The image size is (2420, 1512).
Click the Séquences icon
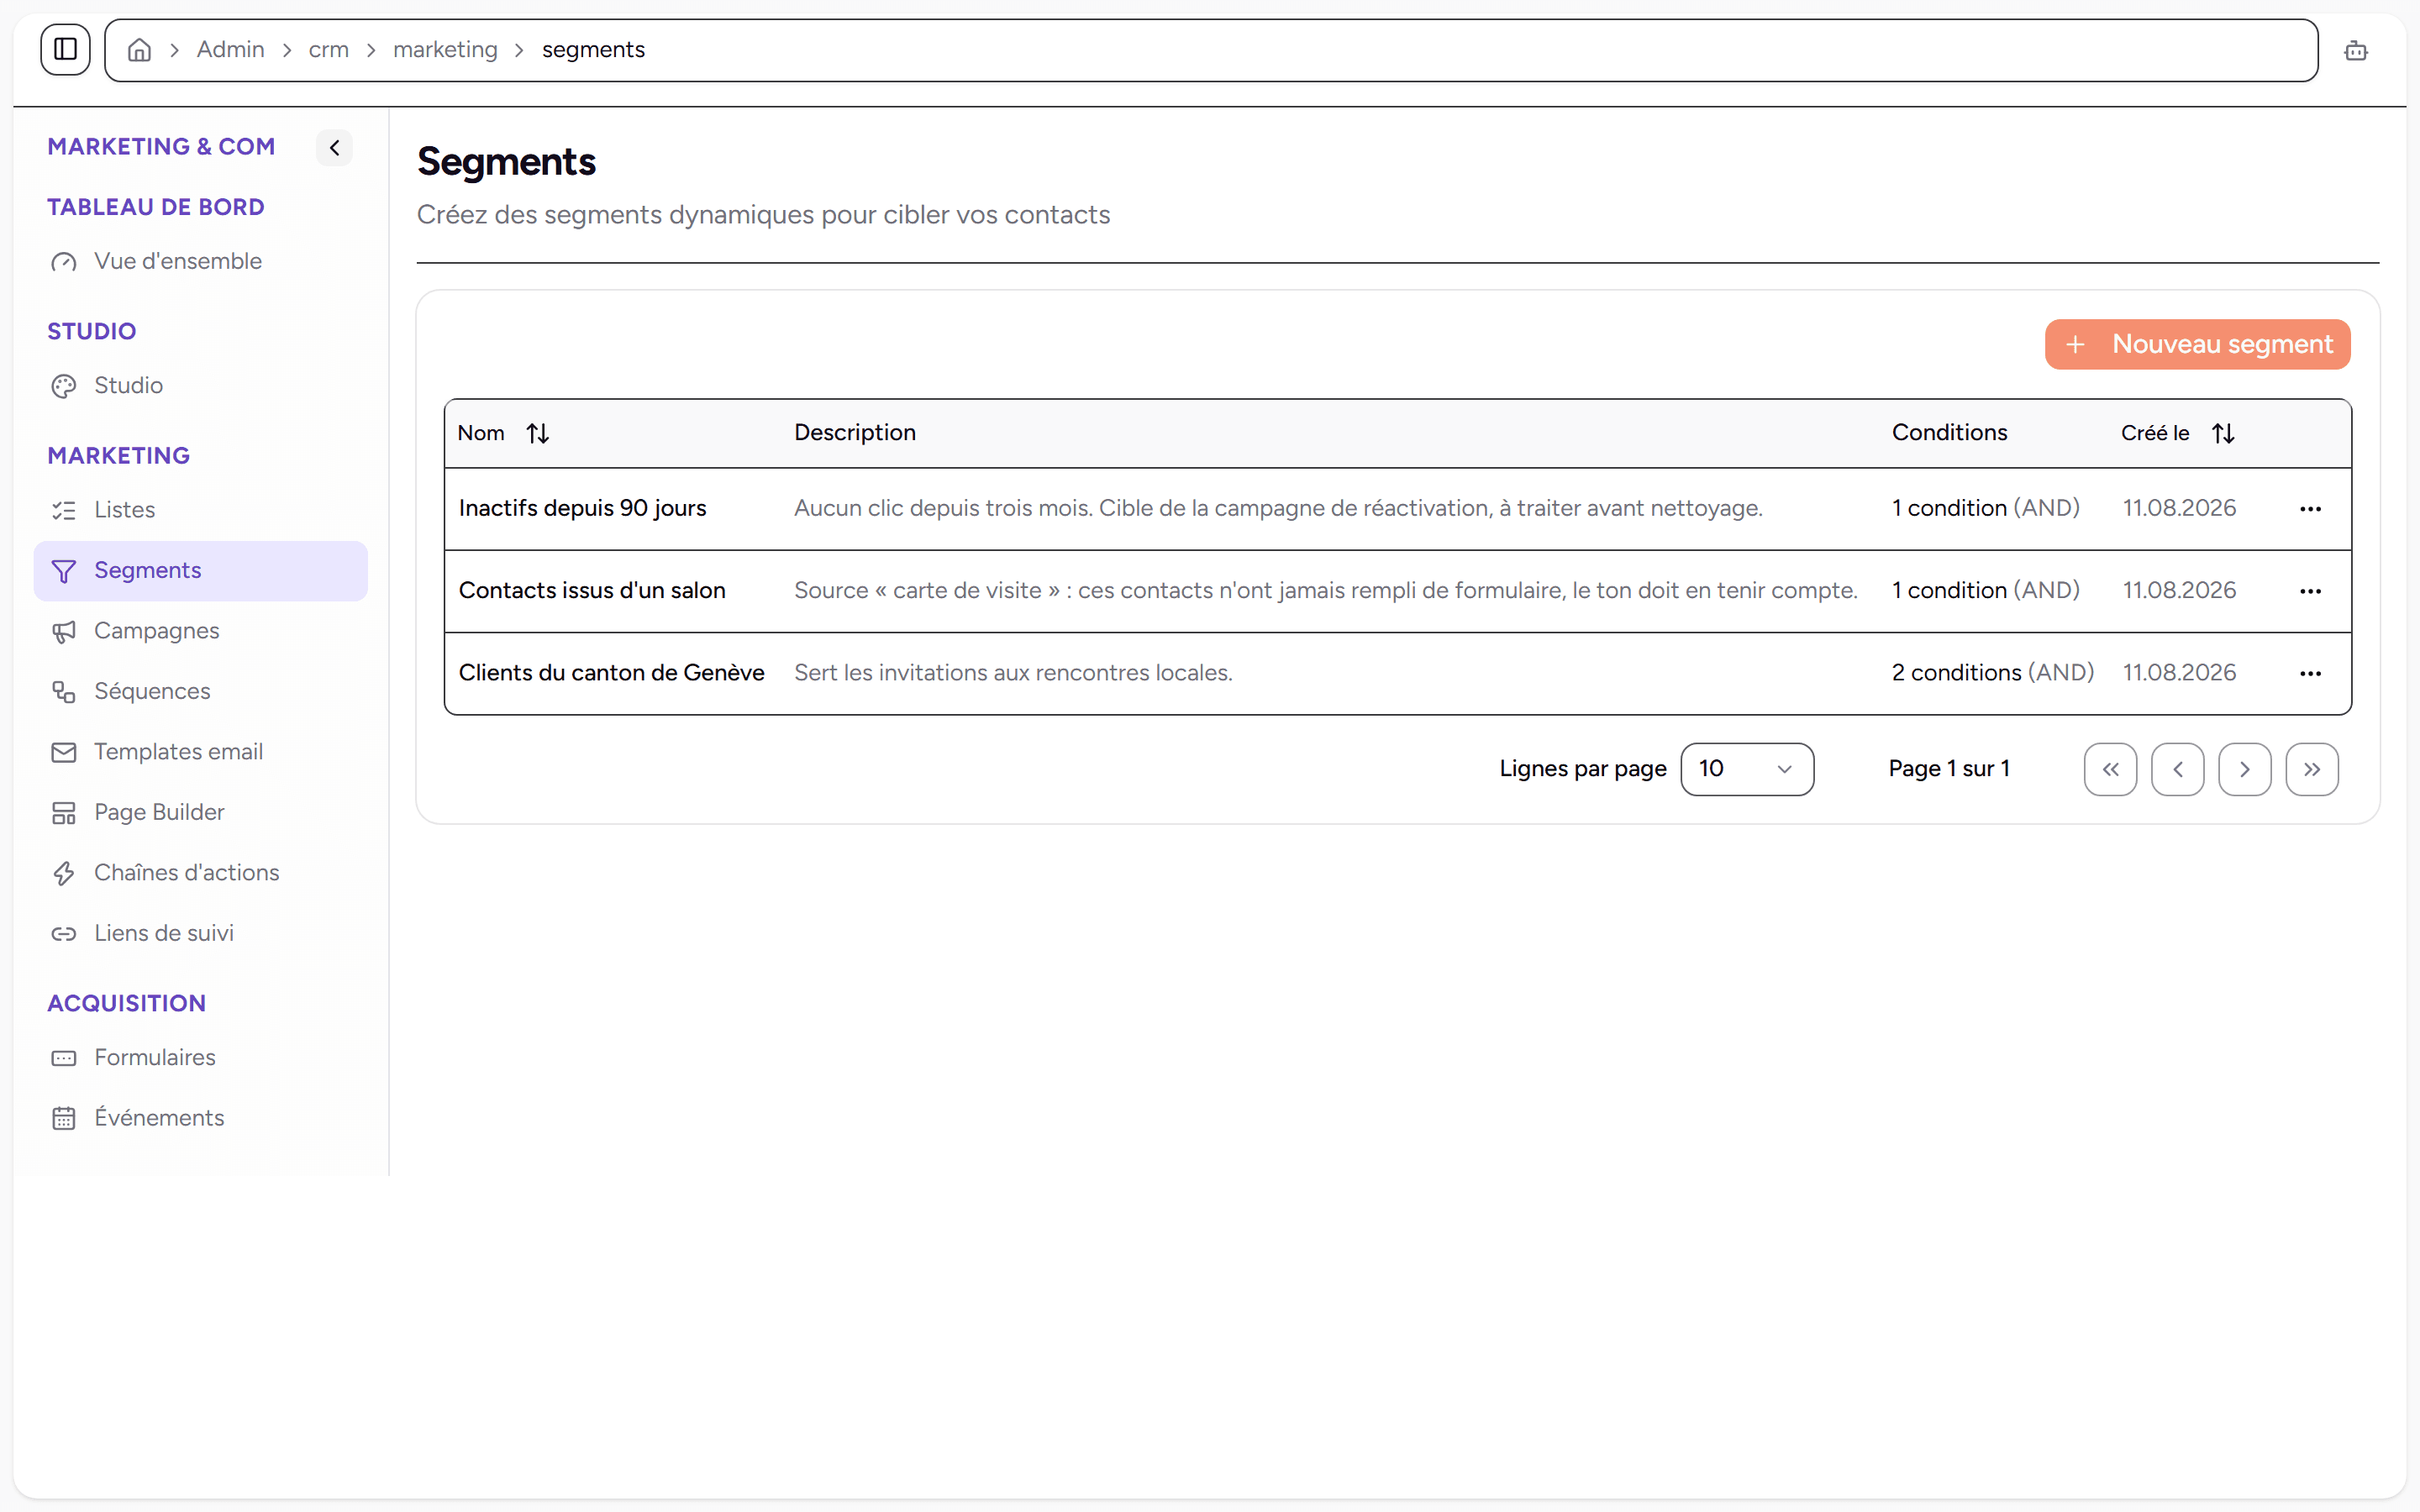click(64, 691)
